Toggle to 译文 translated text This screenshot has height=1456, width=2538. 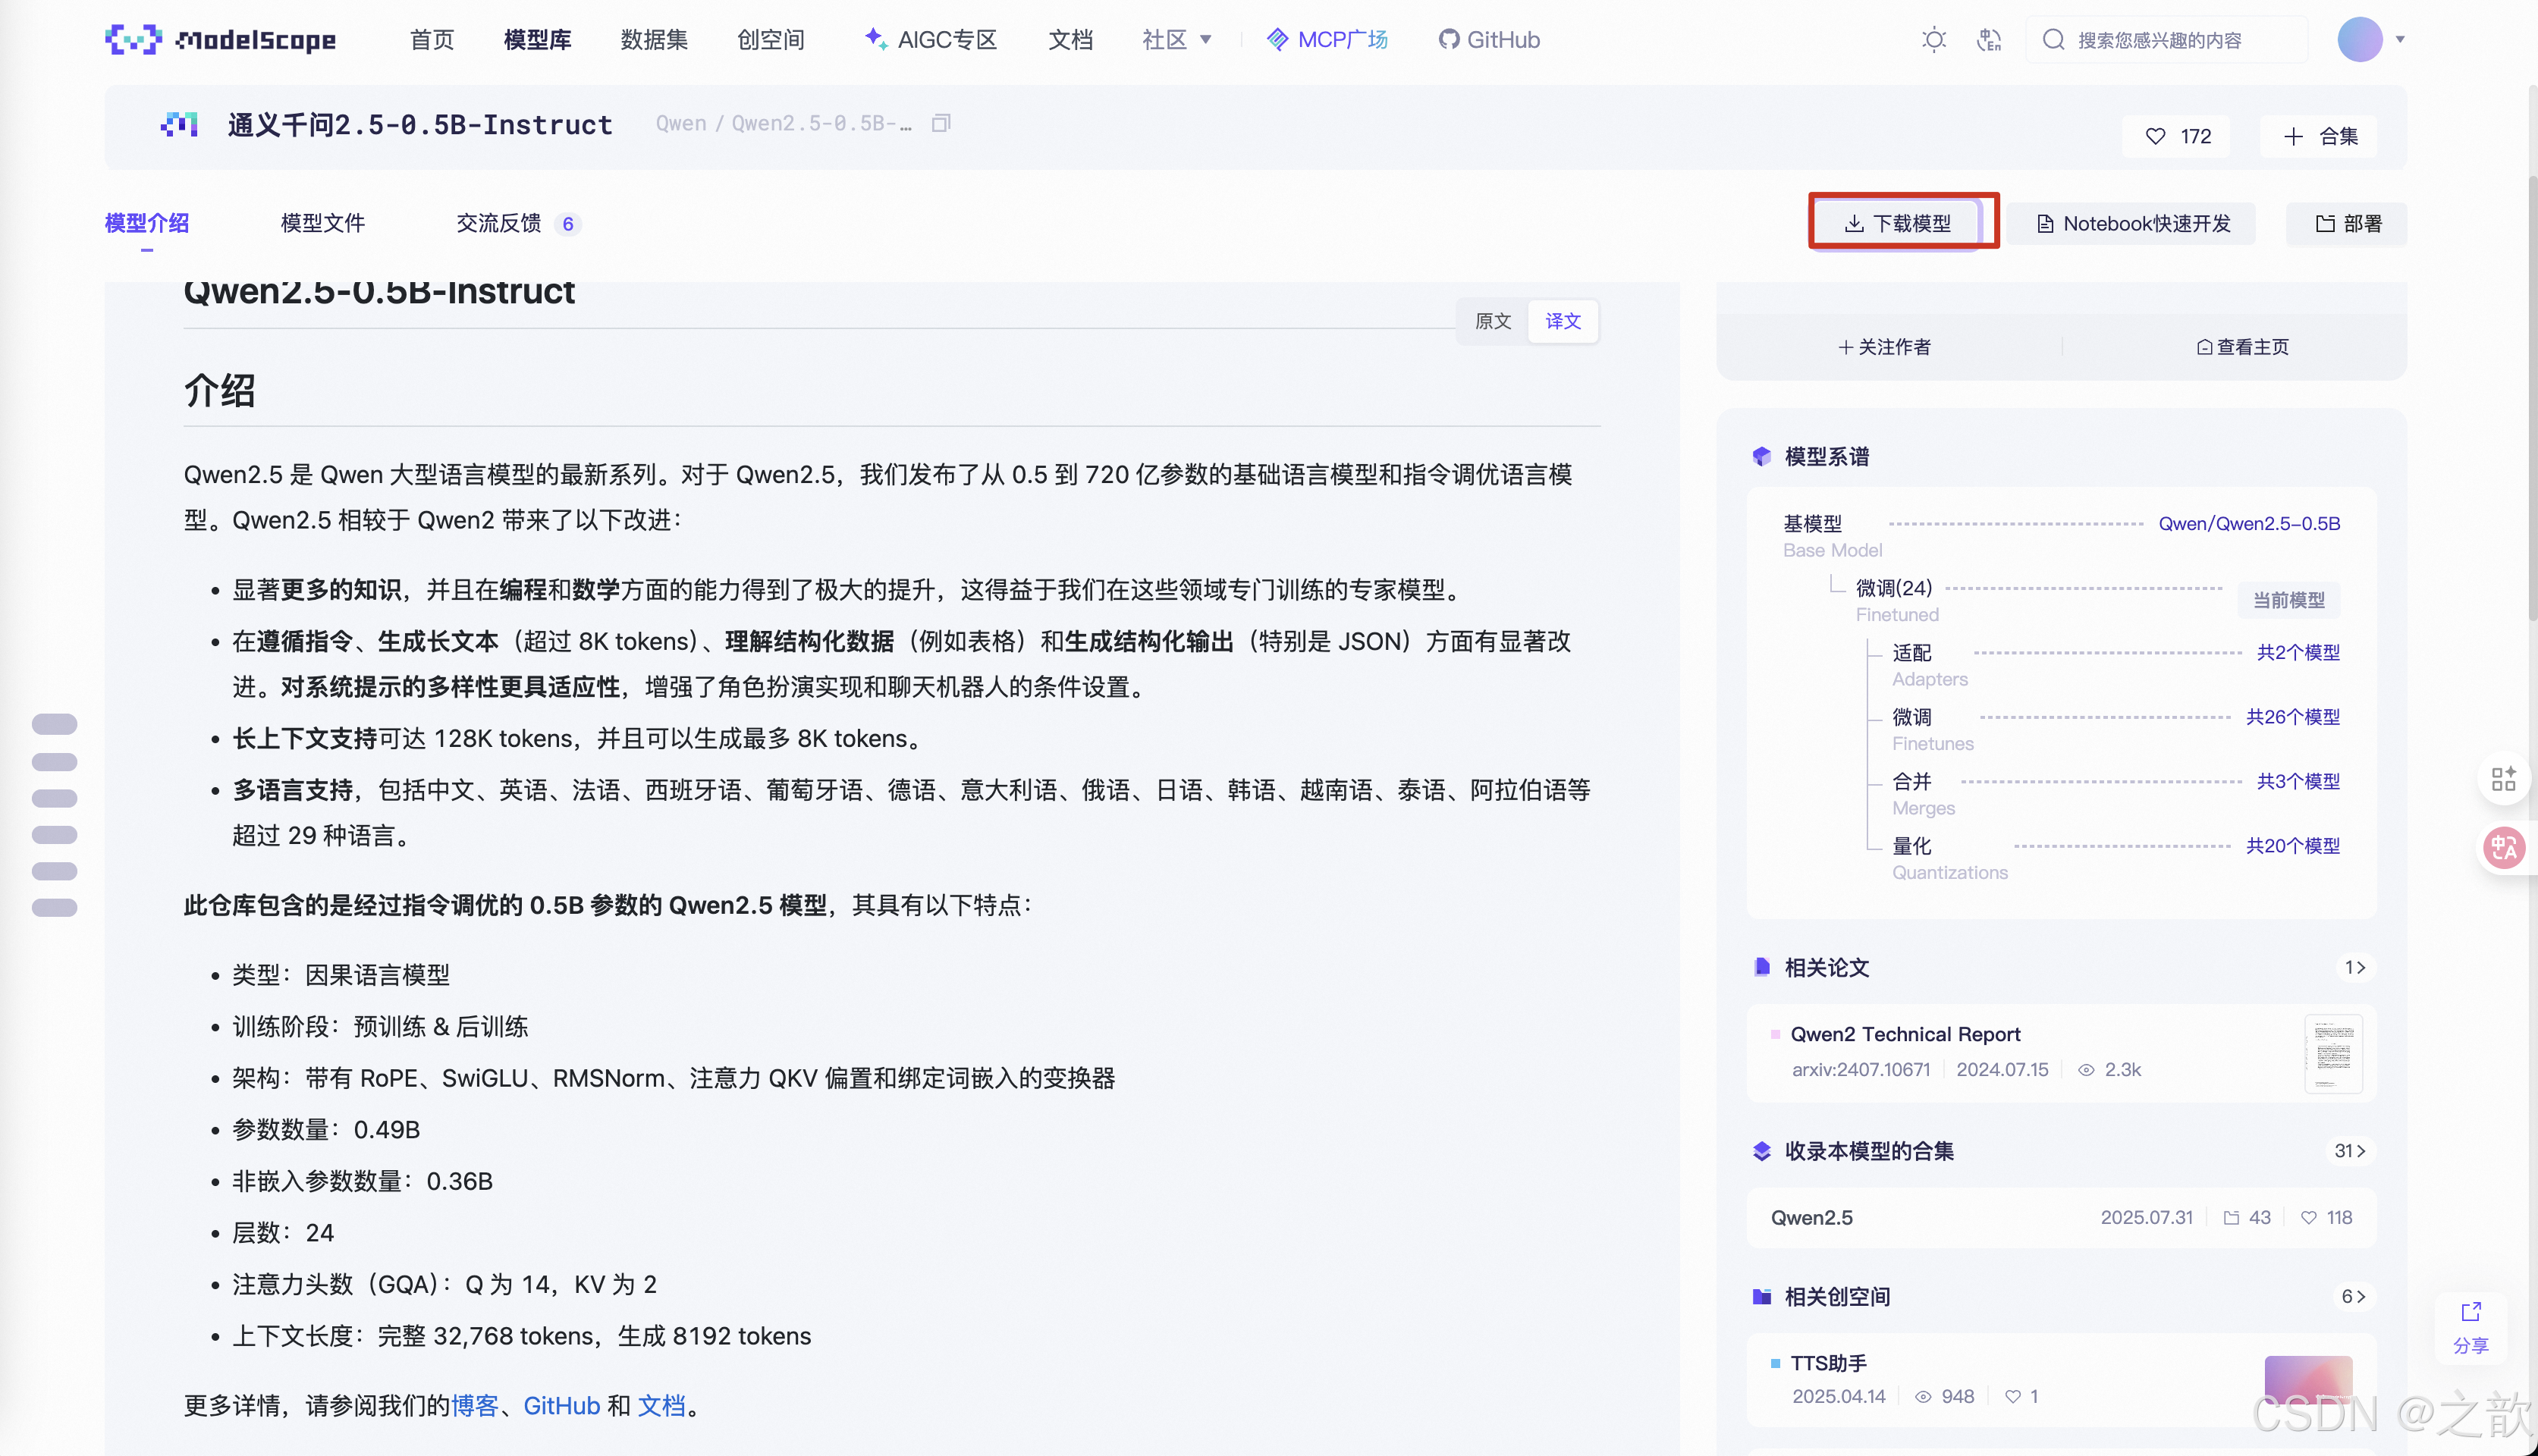click(1563, 321)
